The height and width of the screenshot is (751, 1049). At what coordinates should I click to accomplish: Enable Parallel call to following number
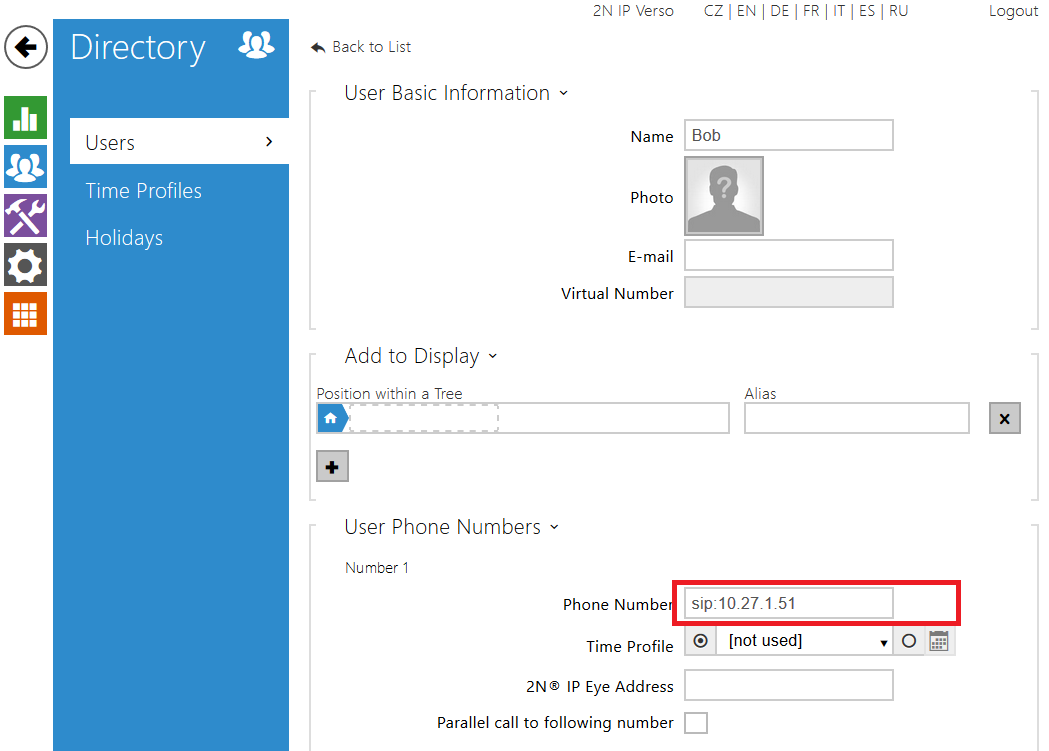point(696,722)
